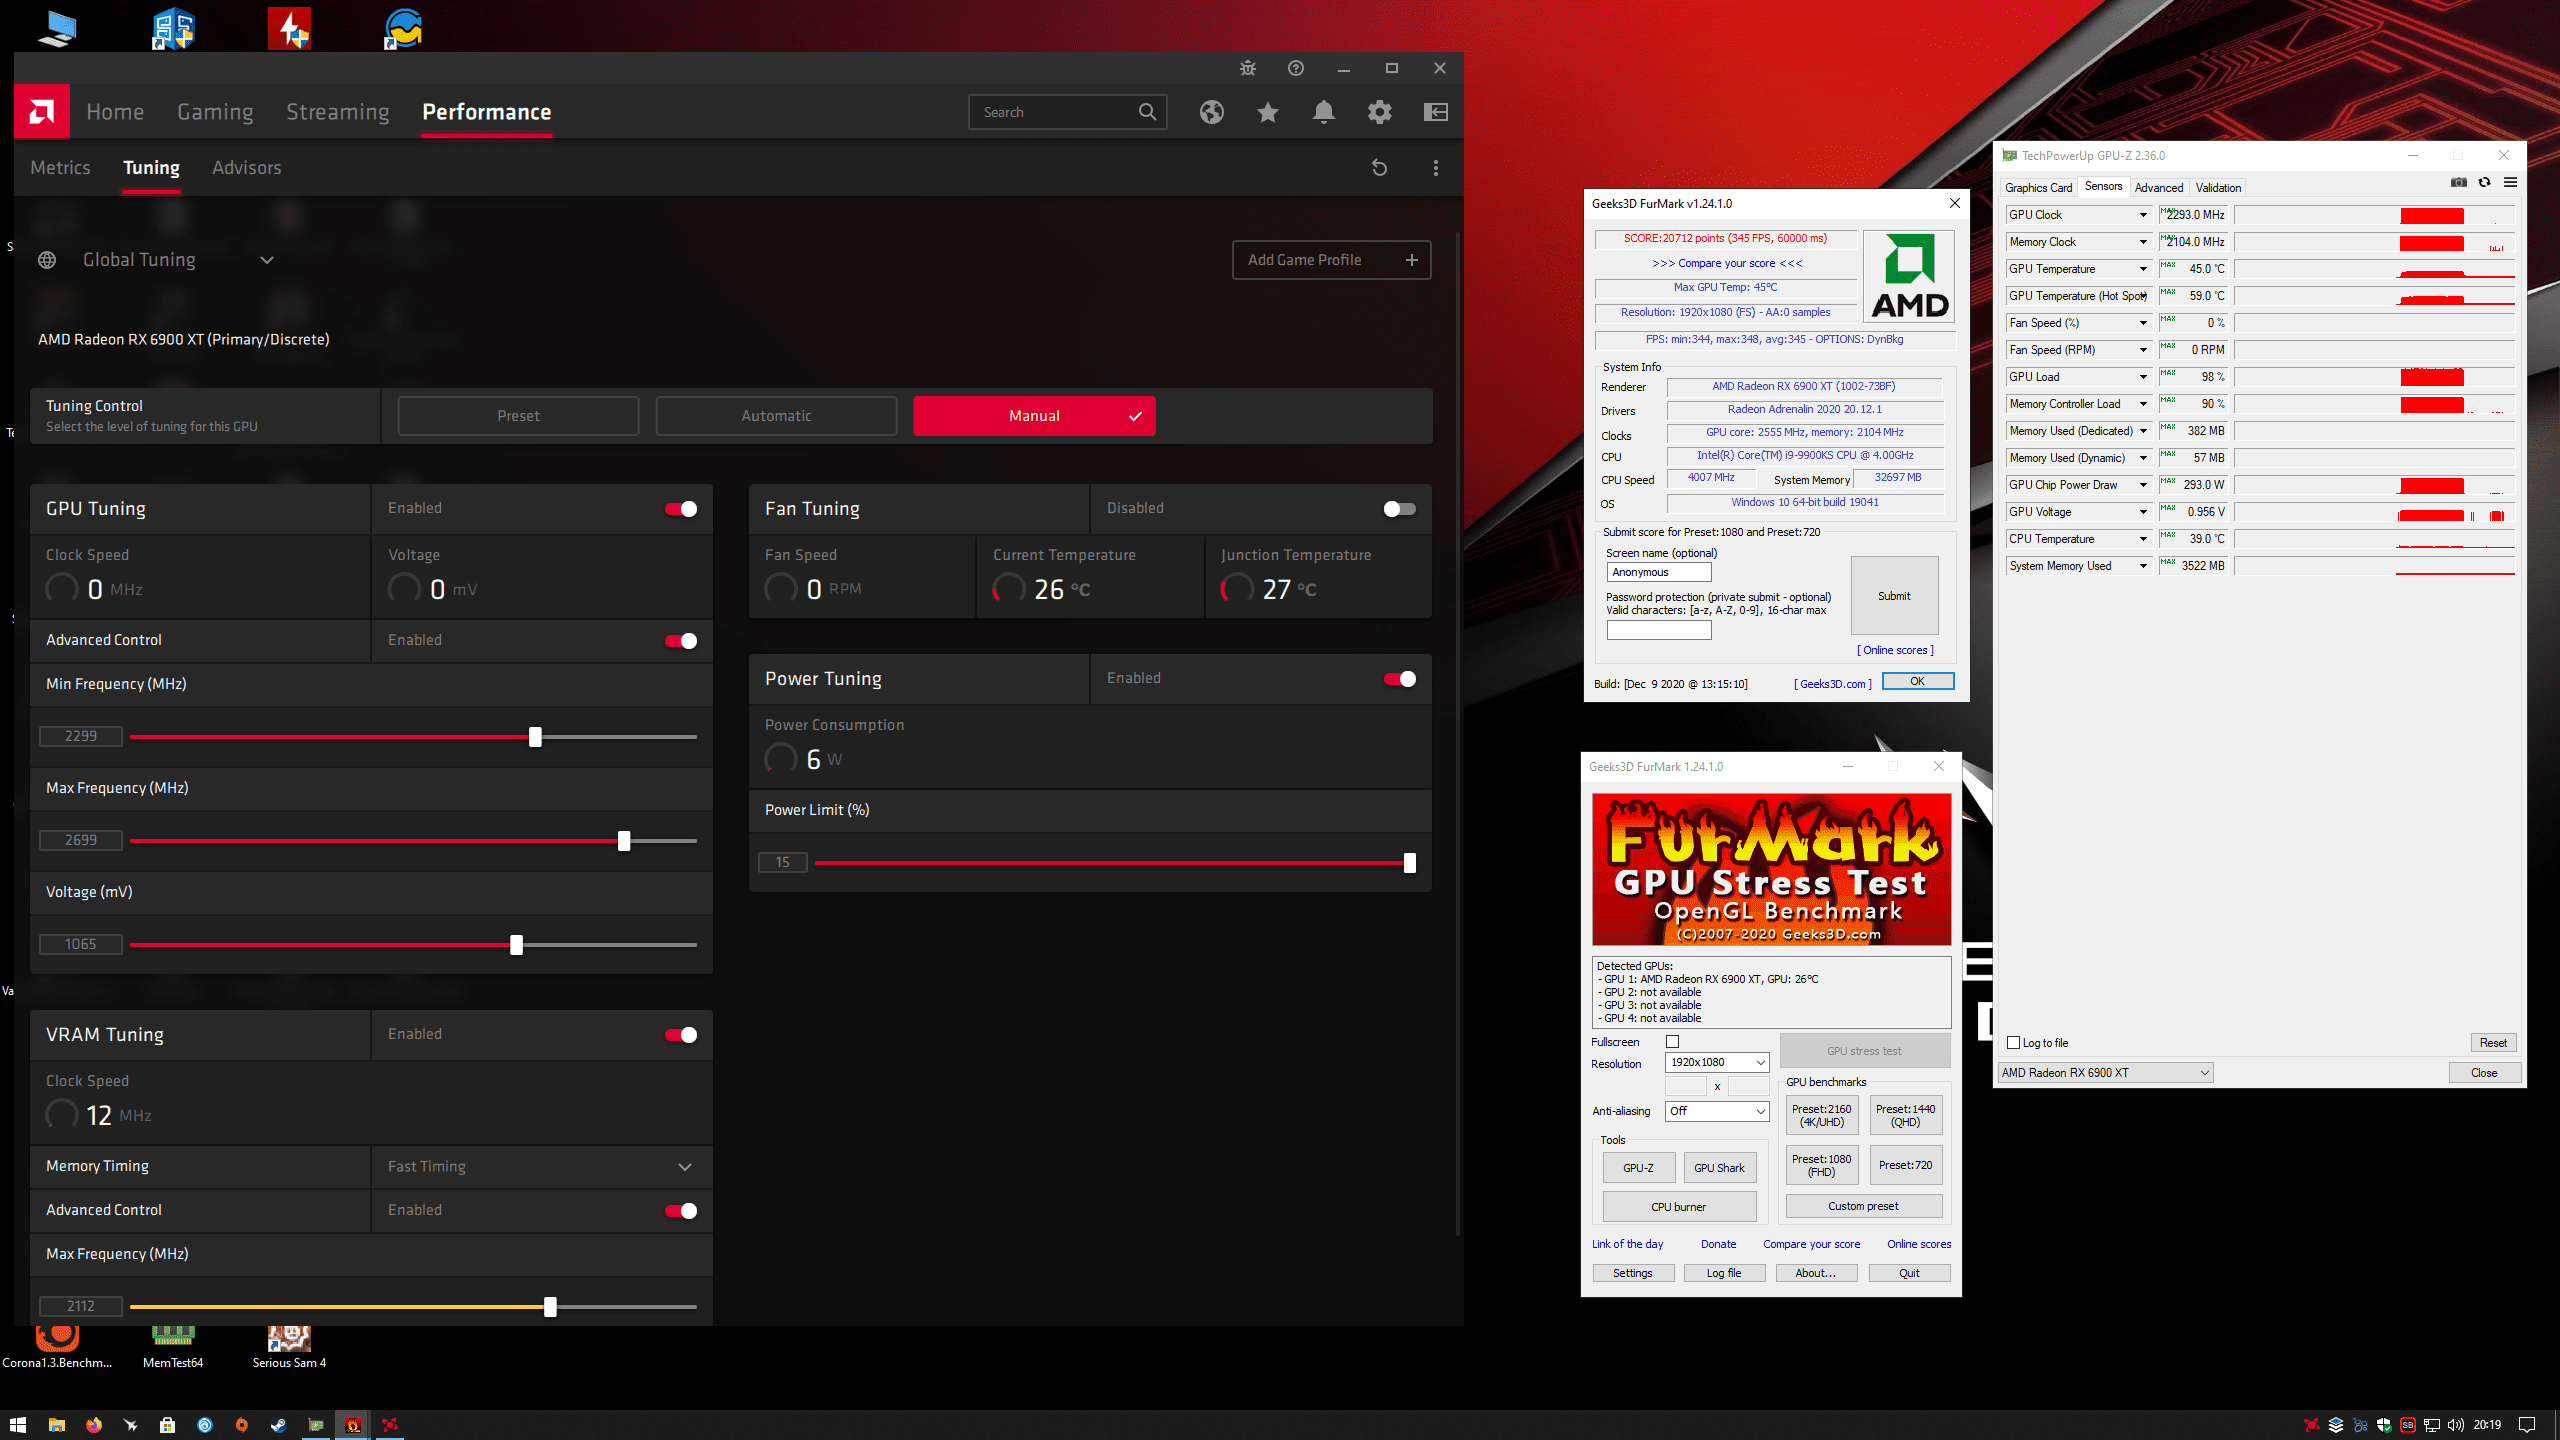The width and height of the screenshot is (2560, 1440).
Task: Click the volume speaker tray icon
Action: click(2455, 1425)
